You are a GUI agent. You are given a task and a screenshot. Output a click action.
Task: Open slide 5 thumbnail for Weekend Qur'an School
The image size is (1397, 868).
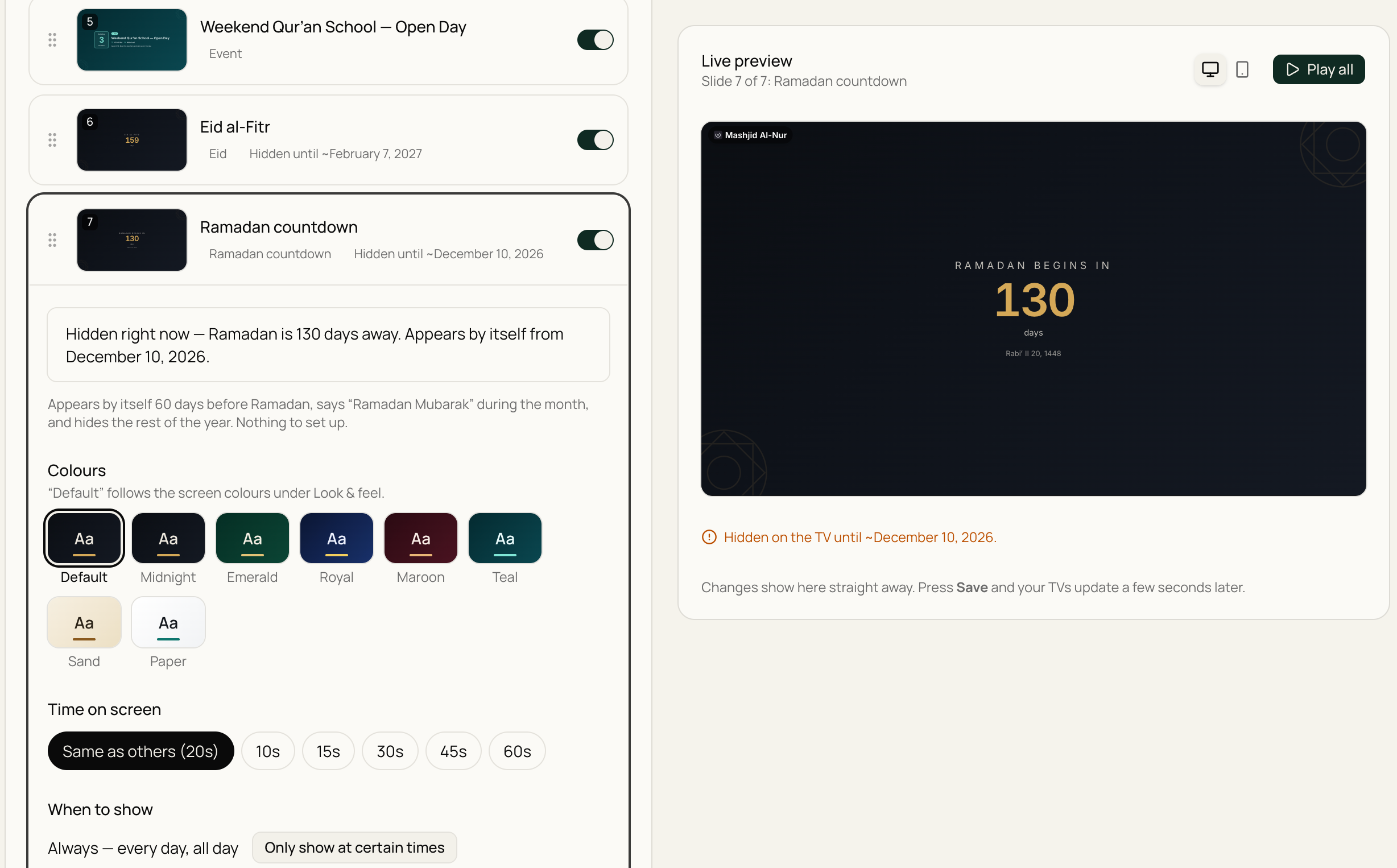(x=132, y=40)
